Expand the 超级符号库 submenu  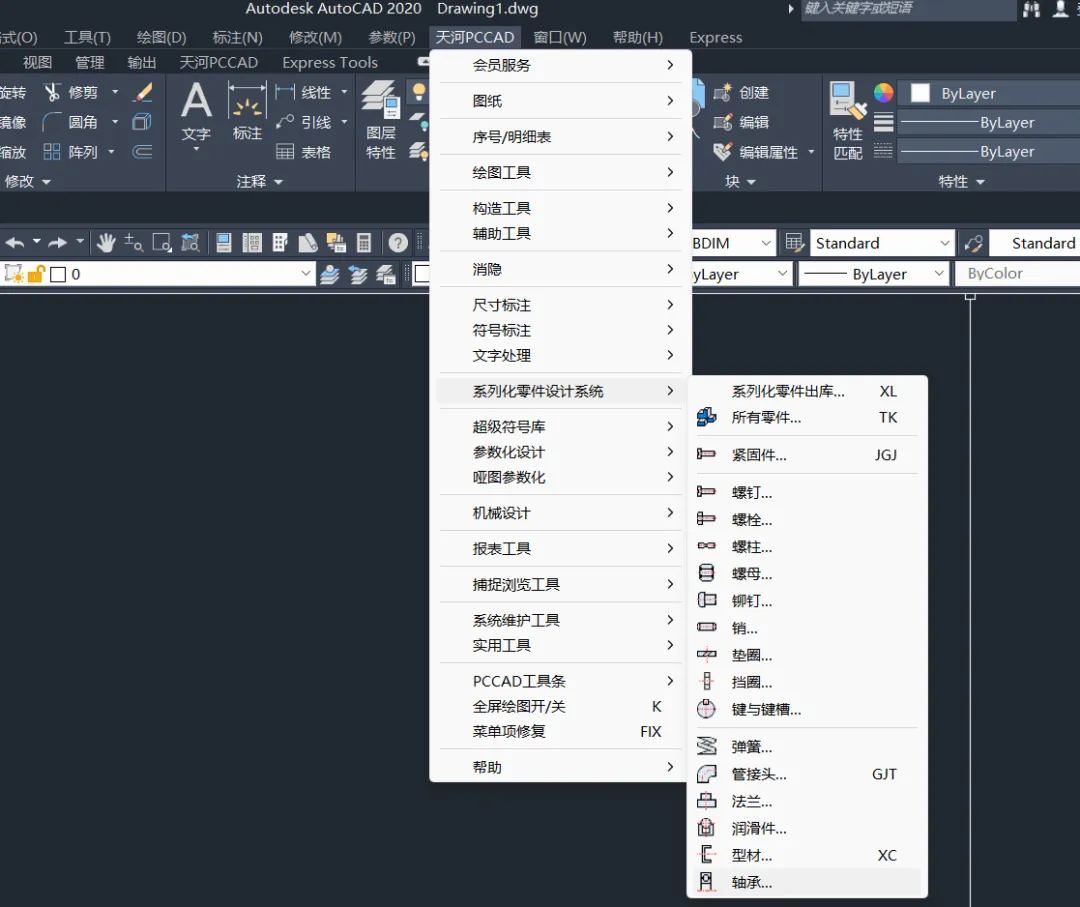tap(561, 427)
